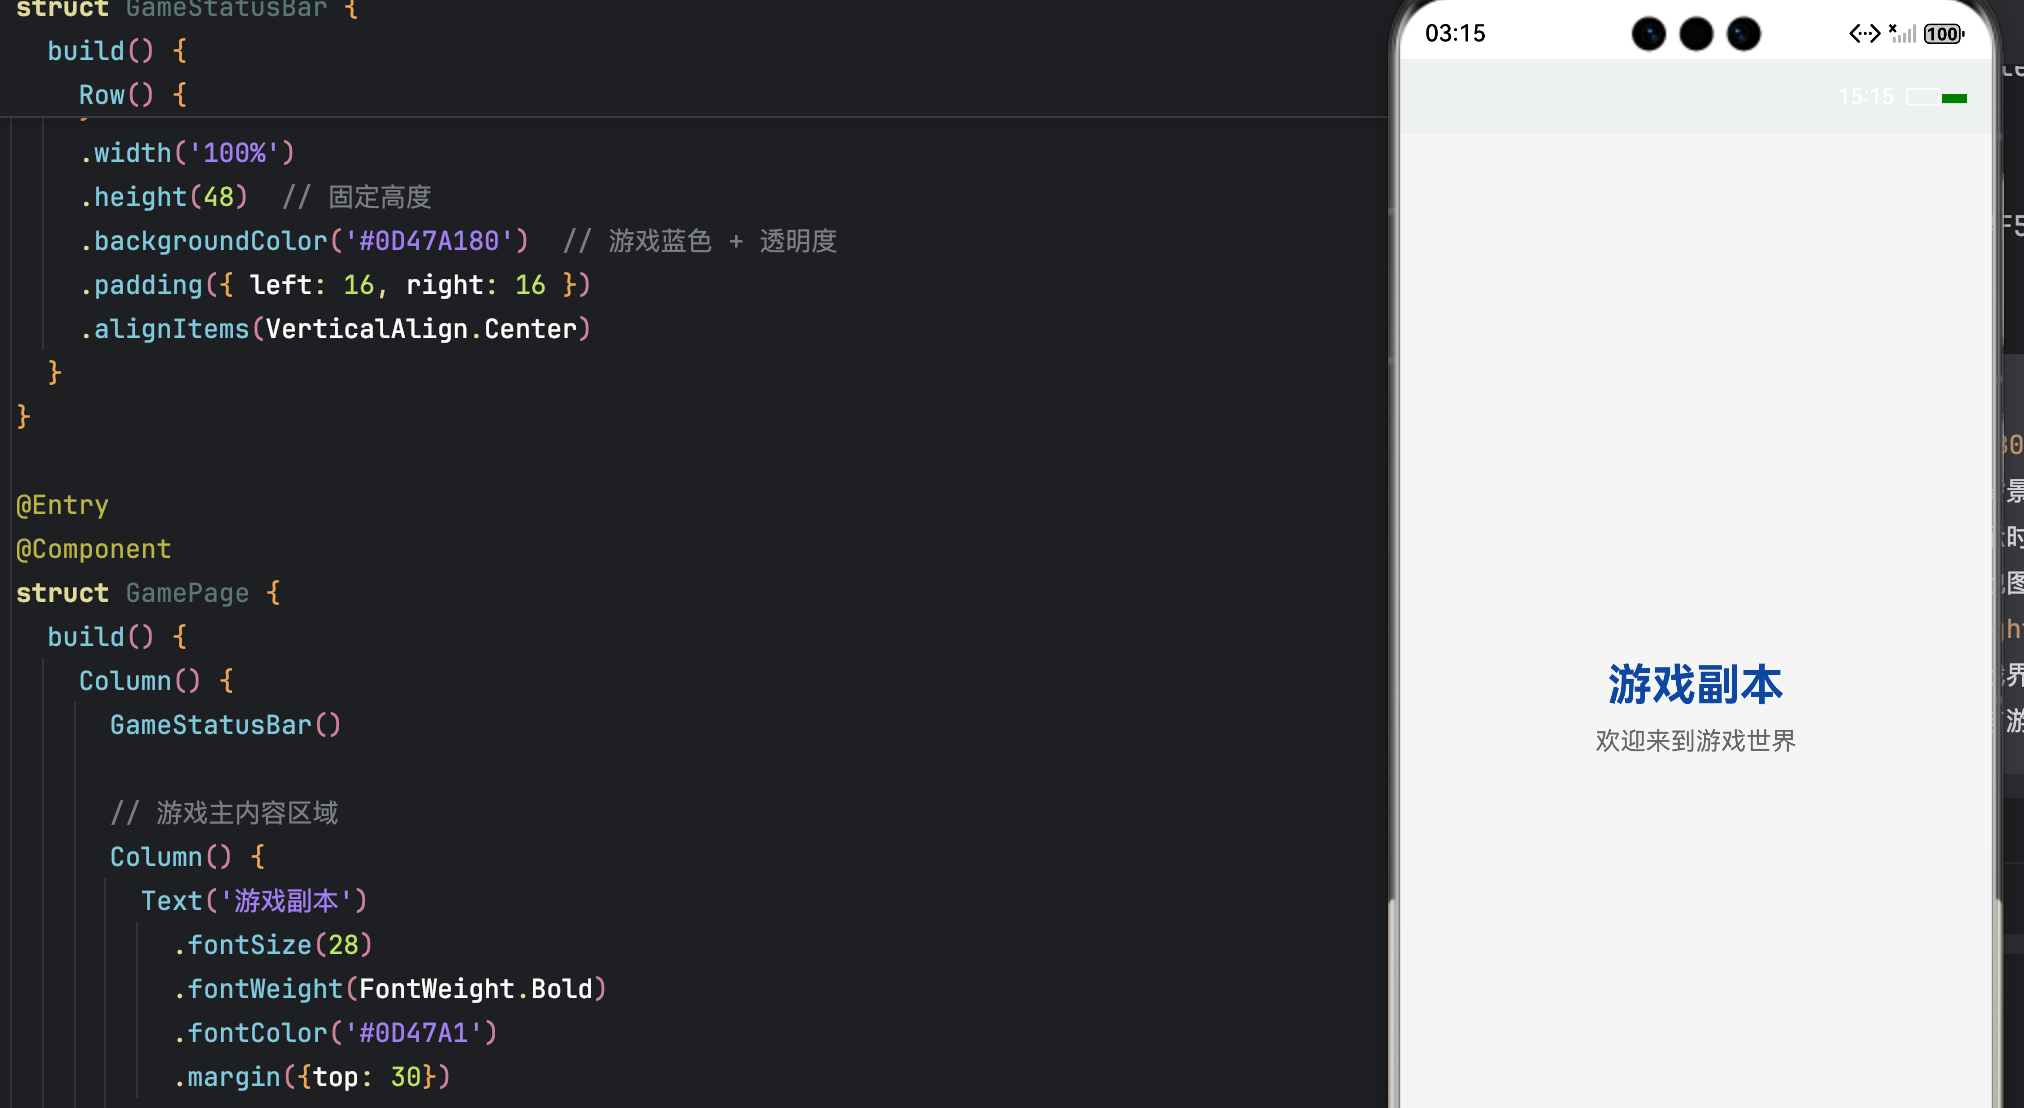Click the @Entry decorator
This screenshot has width=2024, height=1108.
click(62, 505)
